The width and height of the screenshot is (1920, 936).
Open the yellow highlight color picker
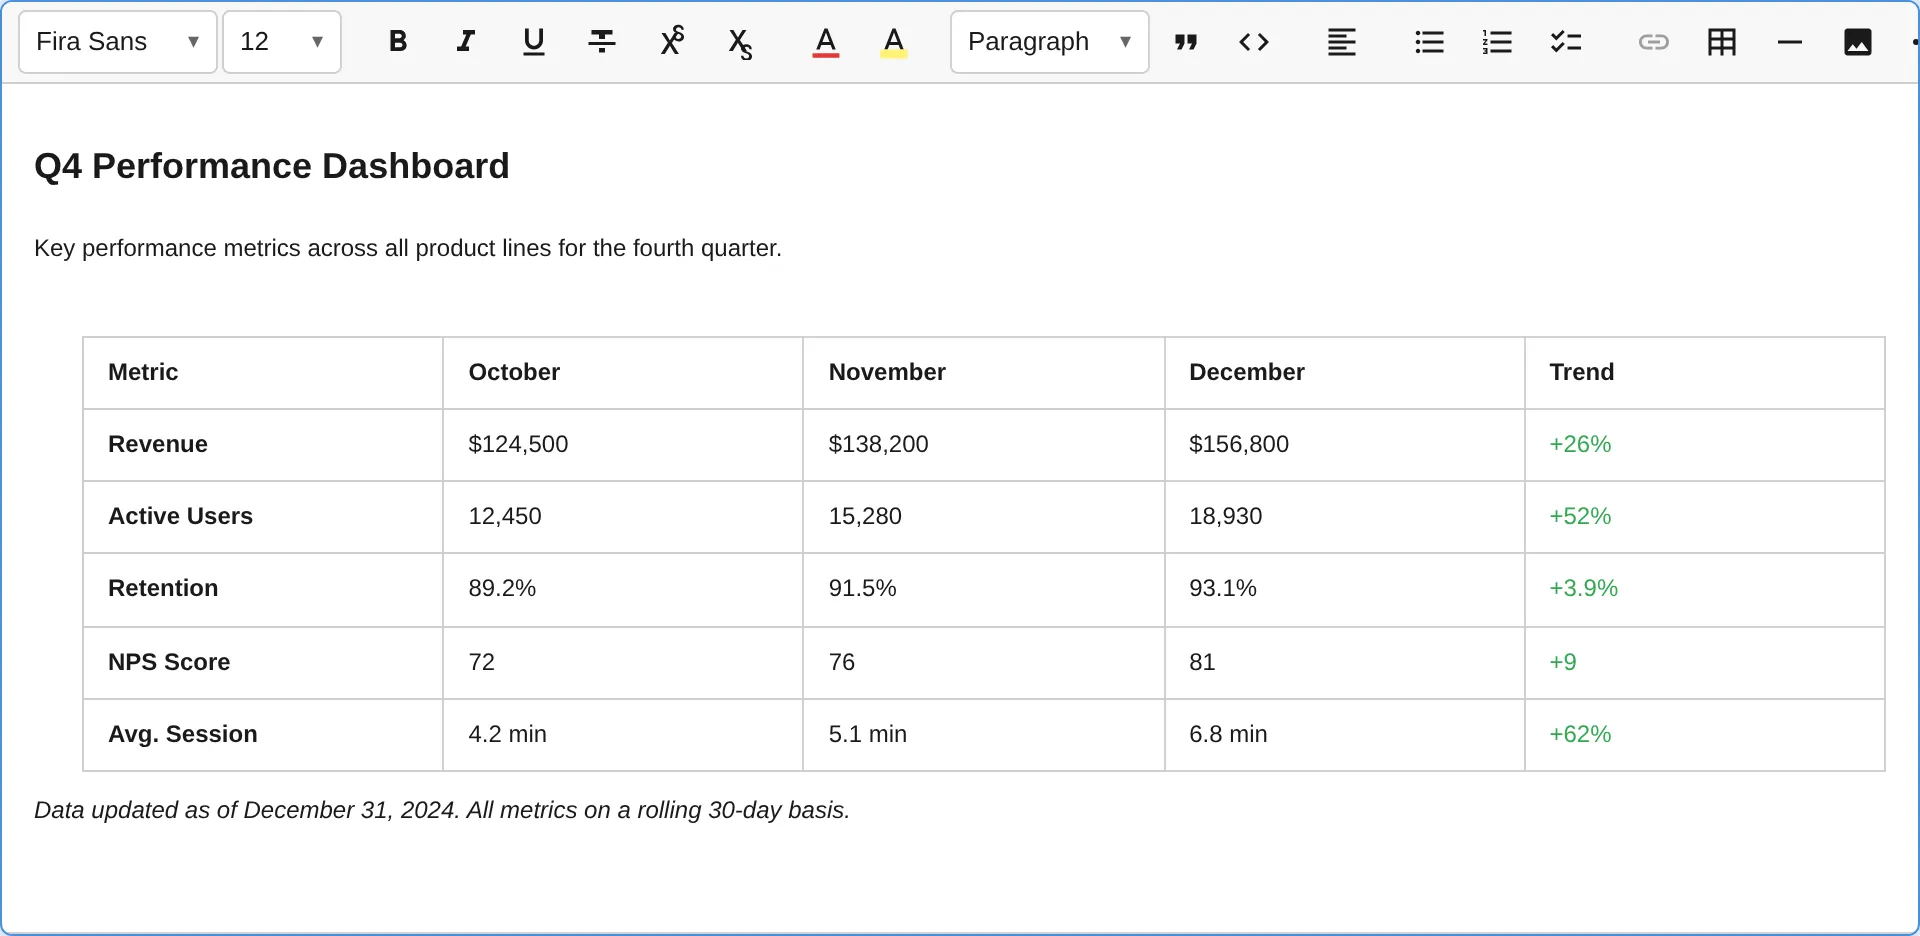894,42
